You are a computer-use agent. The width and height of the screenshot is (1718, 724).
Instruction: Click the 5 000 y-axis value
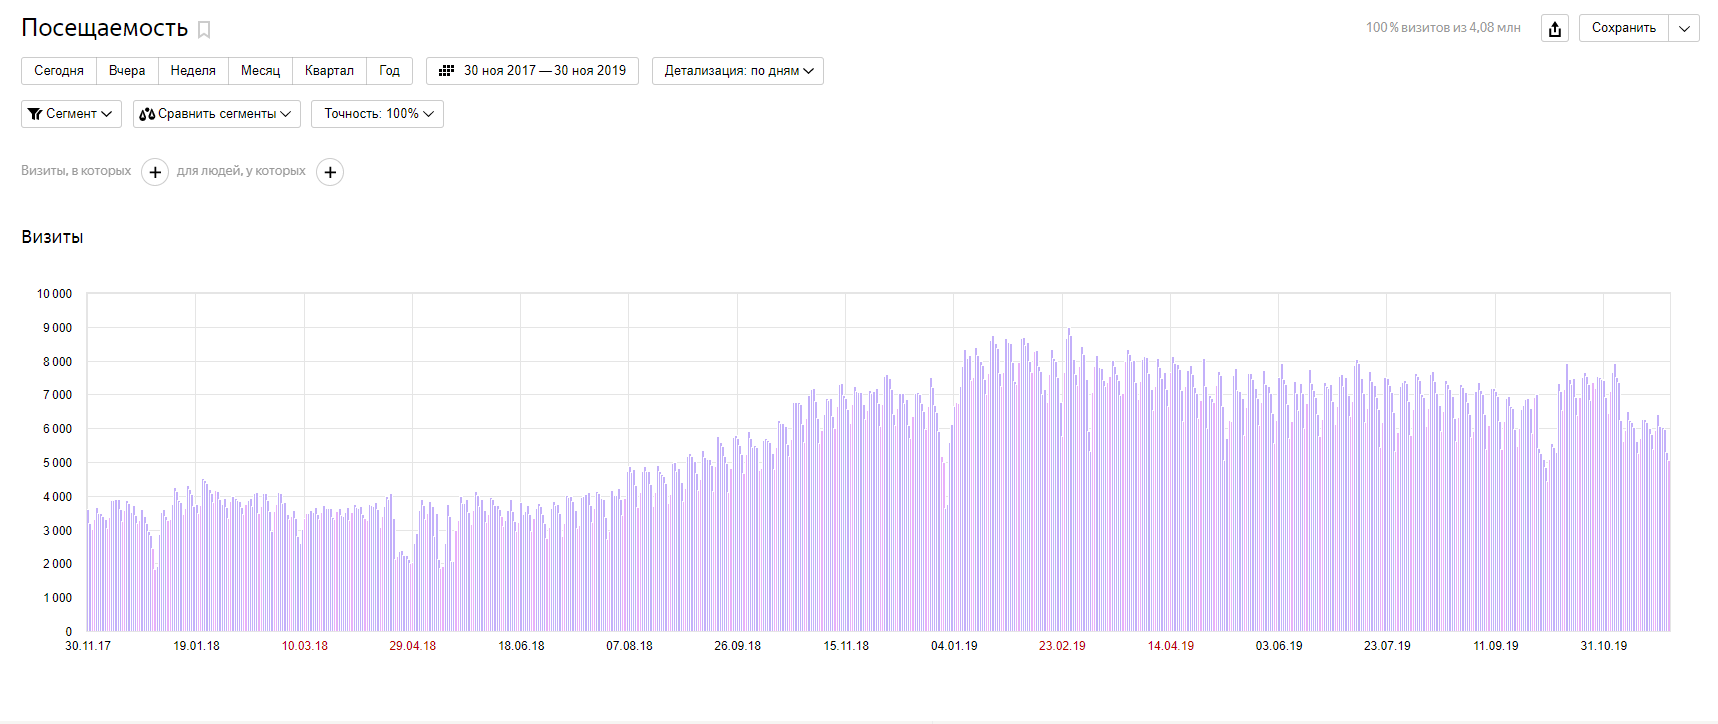[58, 463]
